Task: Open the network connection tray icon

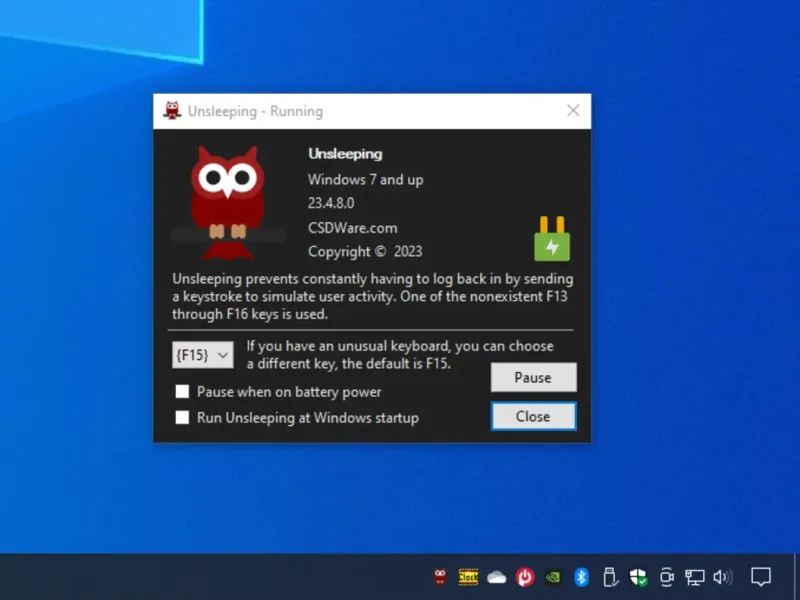Action: pos(694,578)
